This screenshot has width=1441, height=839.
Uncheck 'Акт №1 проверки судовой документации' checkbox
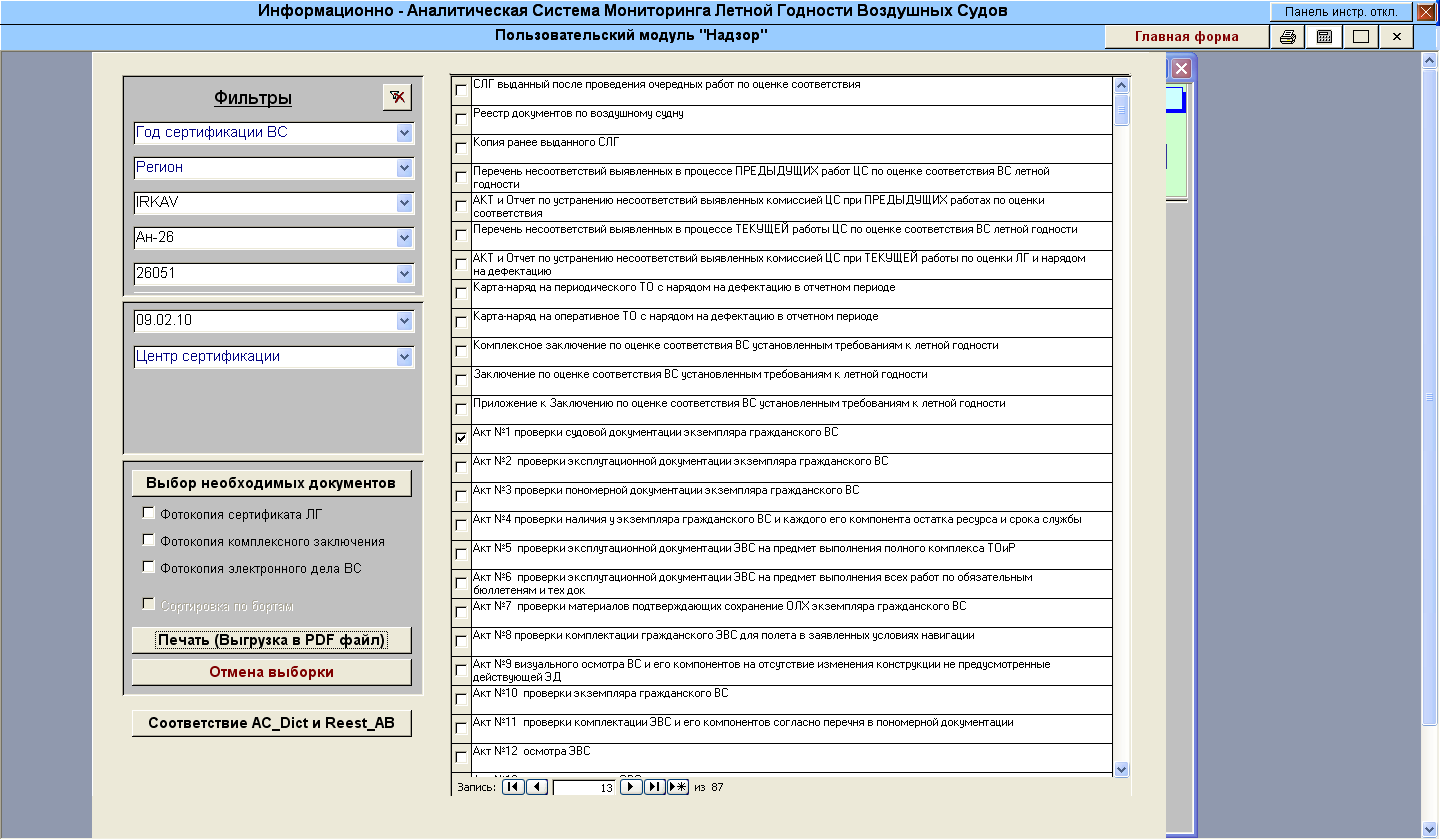coord(461,438)
